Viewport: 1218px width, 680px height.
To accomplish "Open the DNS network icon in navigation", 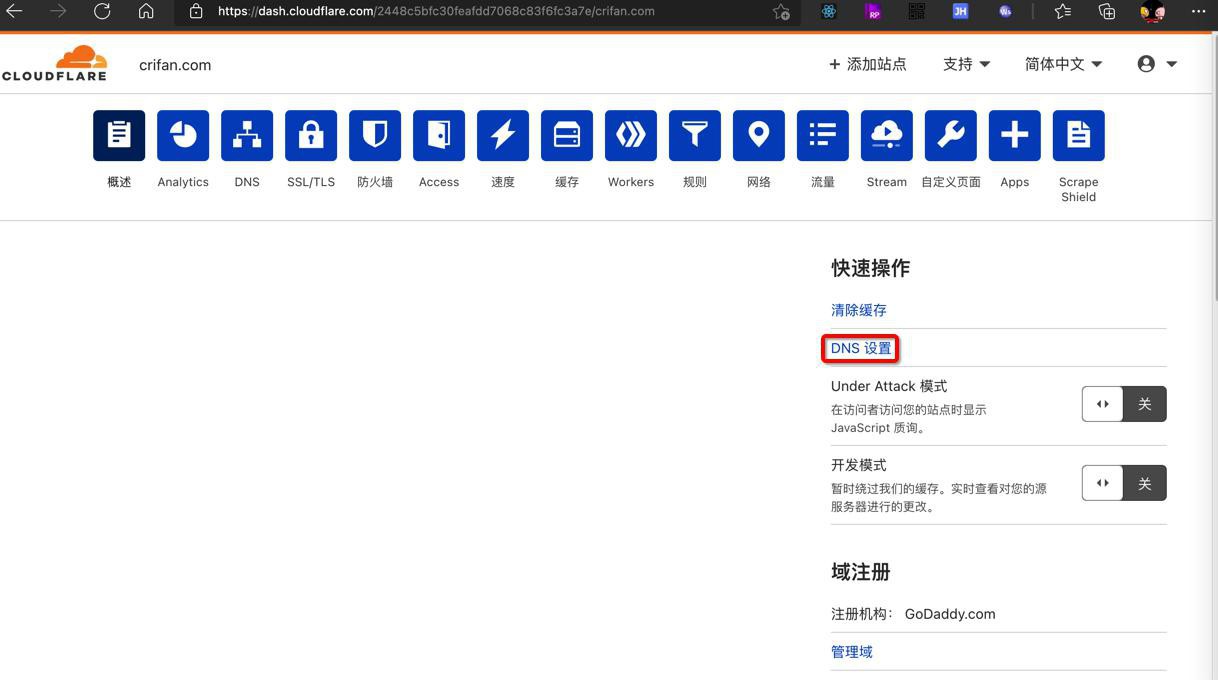I will (247, 135).
